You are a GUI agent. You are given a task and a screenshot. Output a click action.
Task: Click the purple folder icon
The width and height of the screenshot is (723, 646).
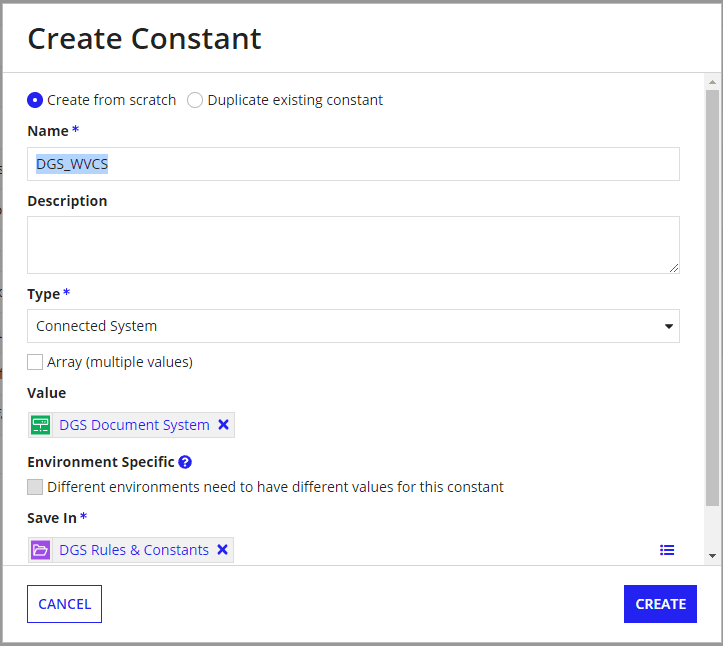[41, 550]
